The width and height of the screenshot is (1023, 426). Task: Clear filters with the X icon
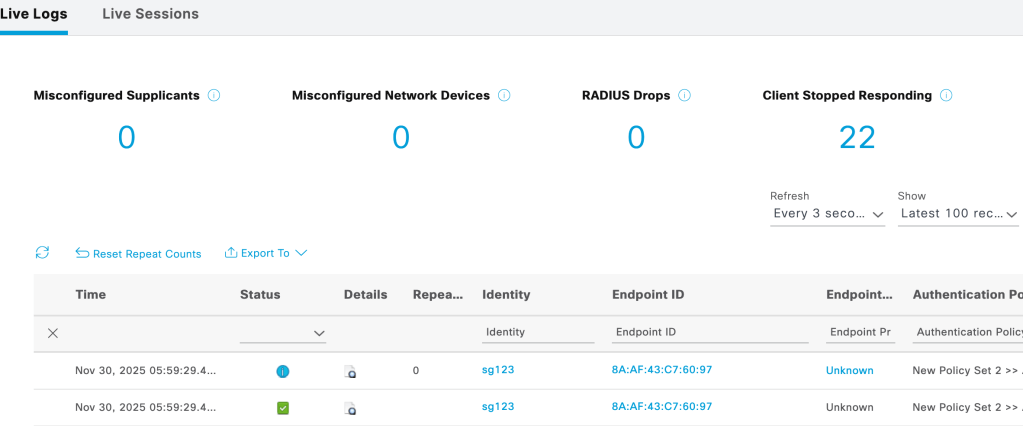pyautogui.click(x=53, y=333)
